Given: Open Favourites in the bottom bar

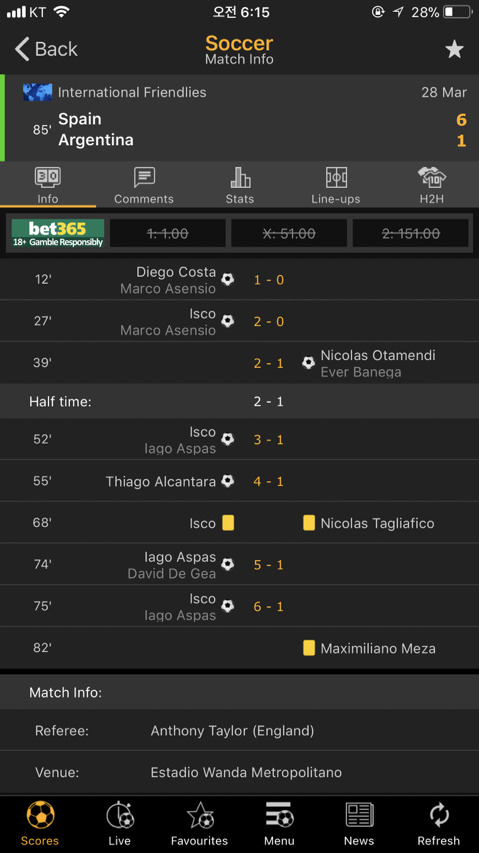Looking at the screenshot, I should 200,824.
